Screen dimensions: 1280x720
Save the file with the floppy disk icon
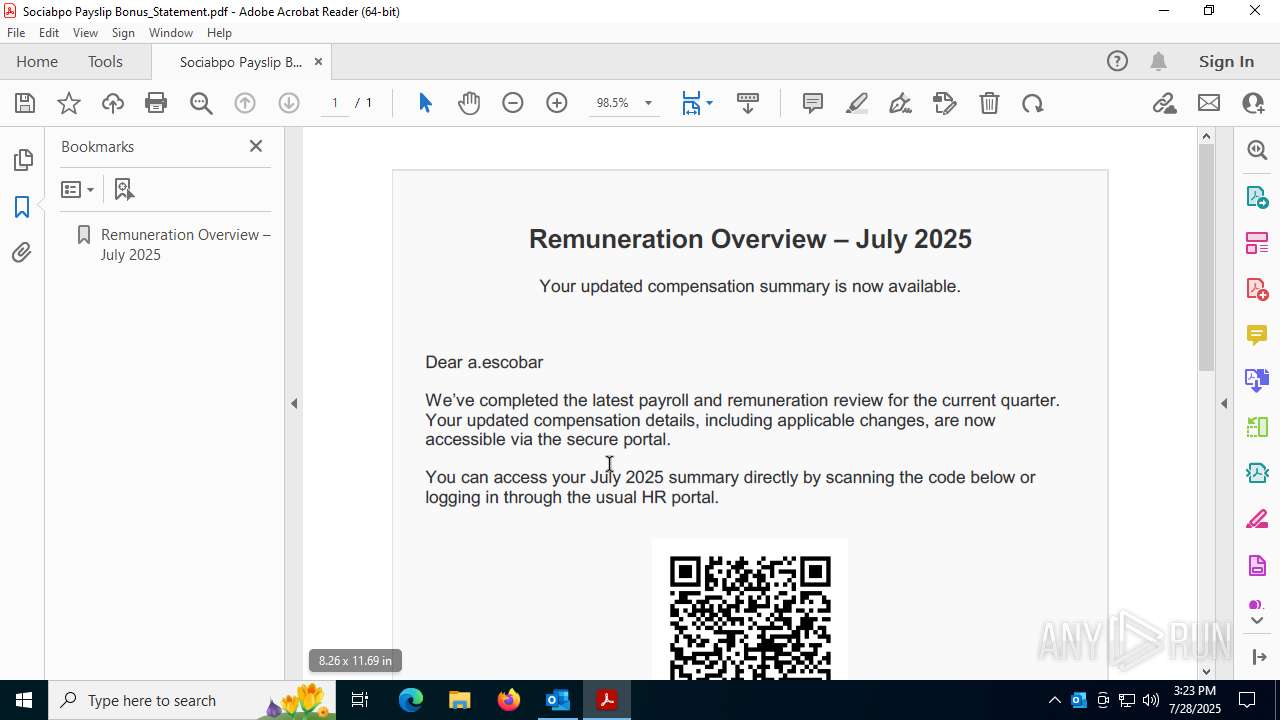(25, 103)
